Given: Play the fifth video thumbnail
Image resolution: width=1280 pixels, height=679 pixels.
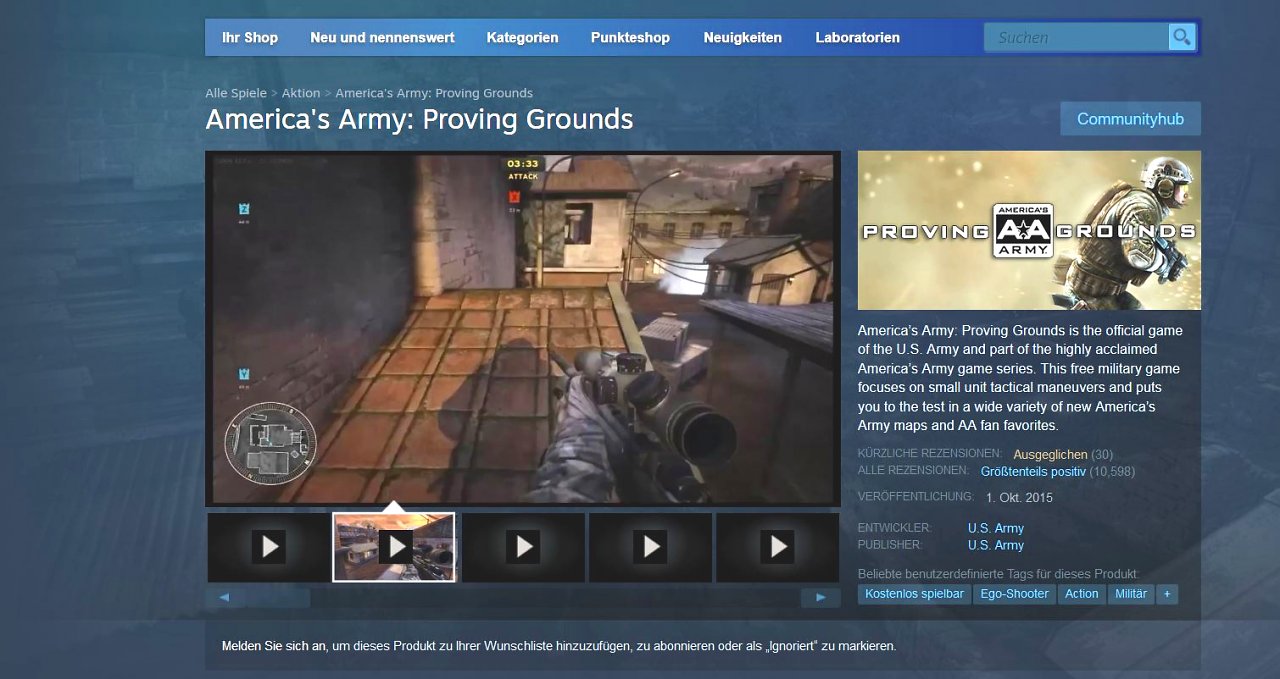Looking at the screenshot, I should pos(777,547).
